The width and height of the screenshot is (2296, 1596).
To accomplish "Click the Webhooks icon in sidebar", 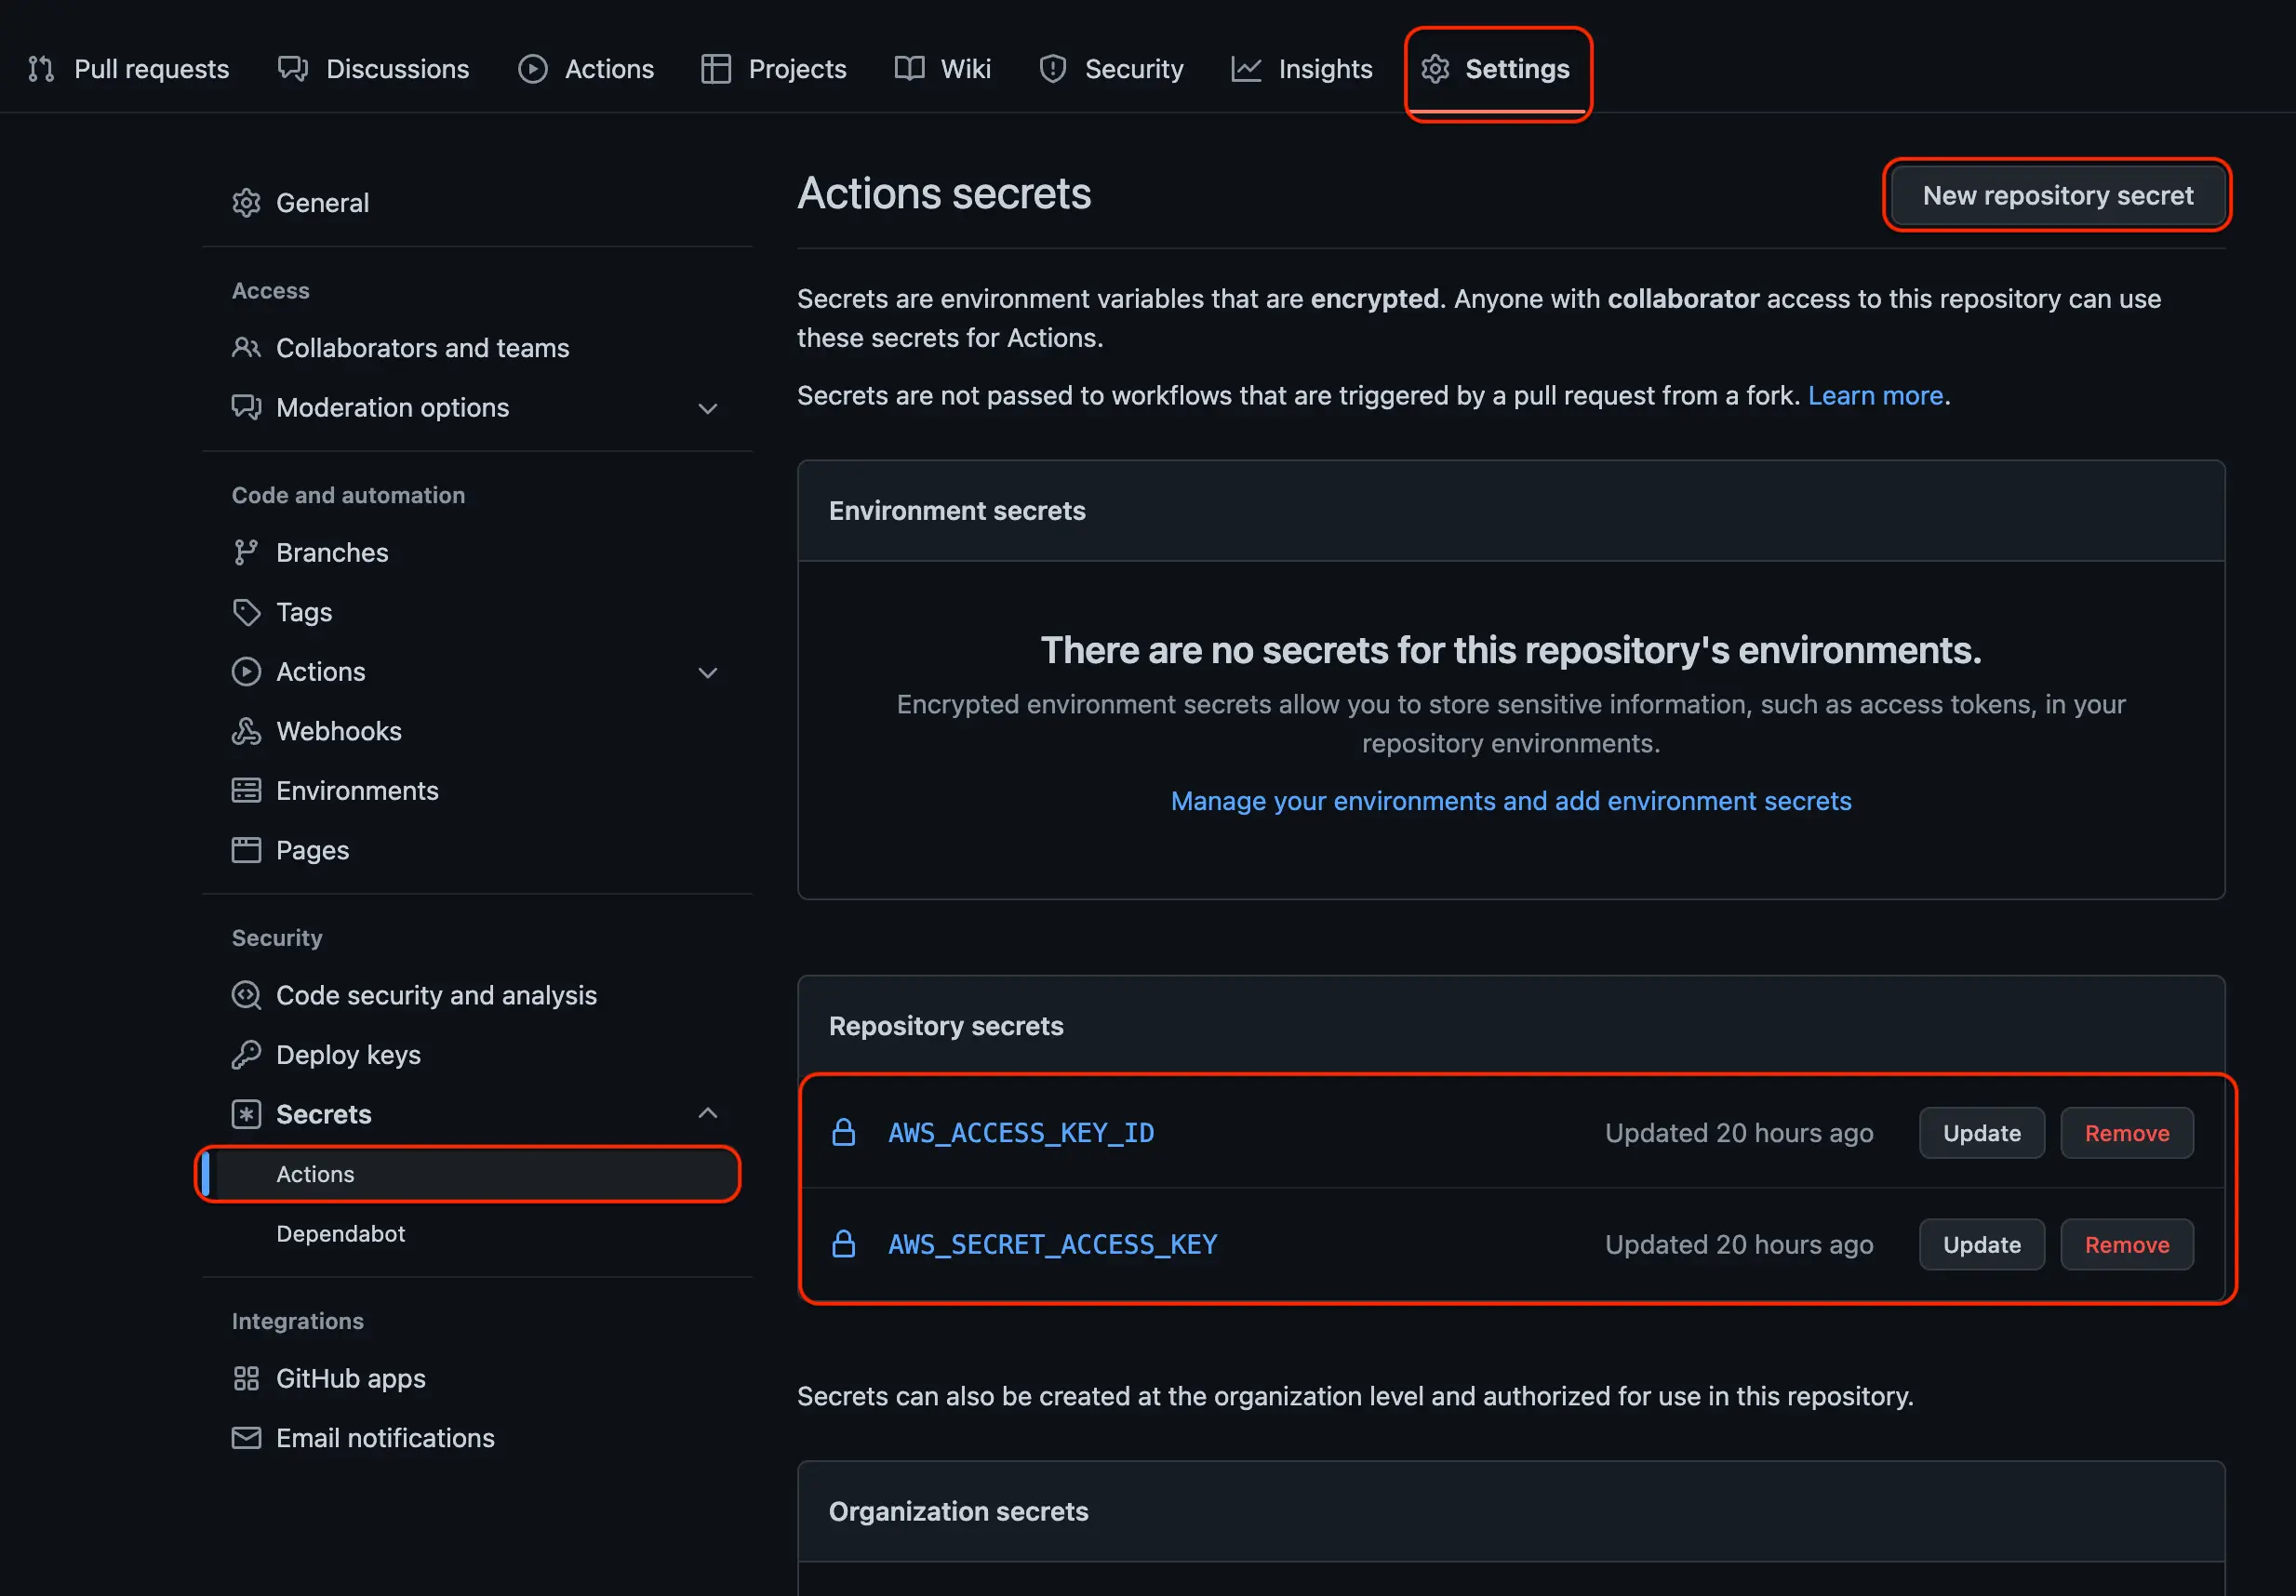I will (246, 731).
